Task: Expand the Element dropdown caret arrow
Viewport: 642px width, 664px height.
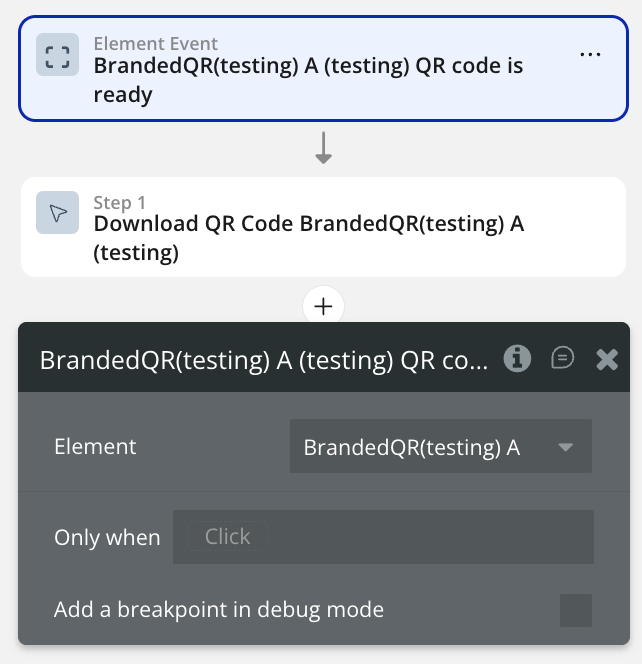Action: tap(566, 447)
